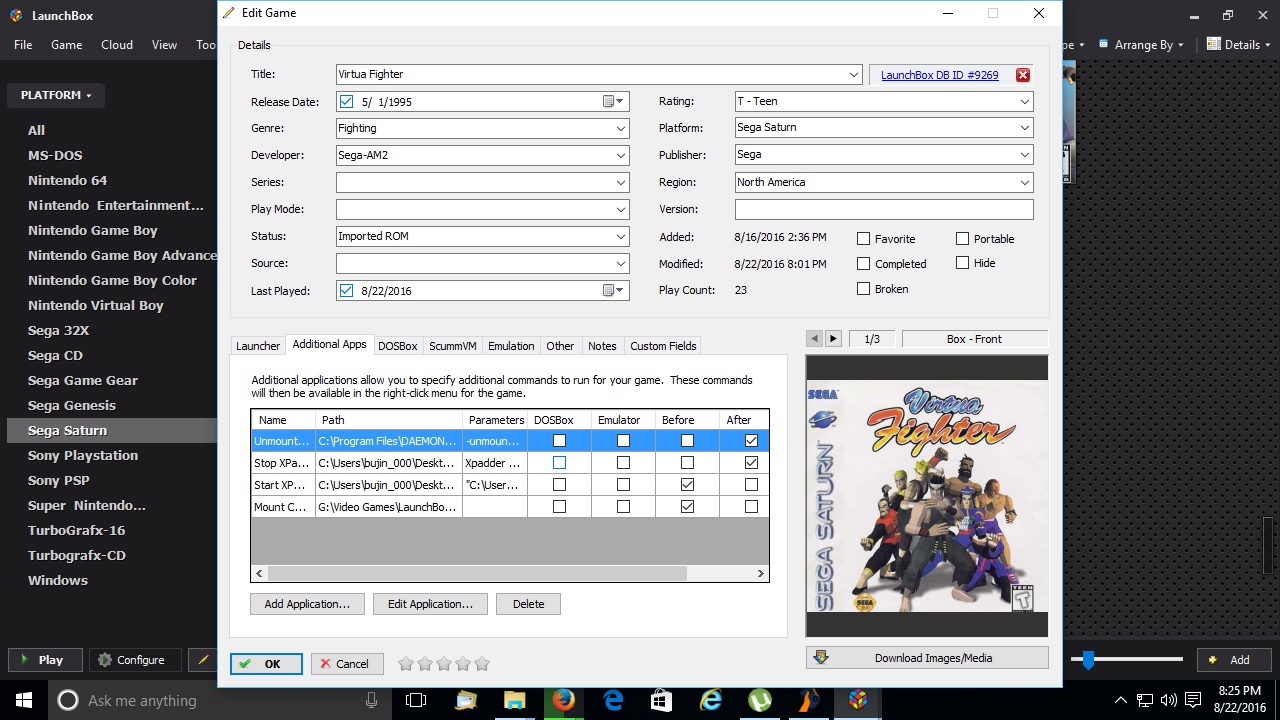Check the Completed checkbox
Viewport: 1280px width, 720px height.
tap(864, 264)
